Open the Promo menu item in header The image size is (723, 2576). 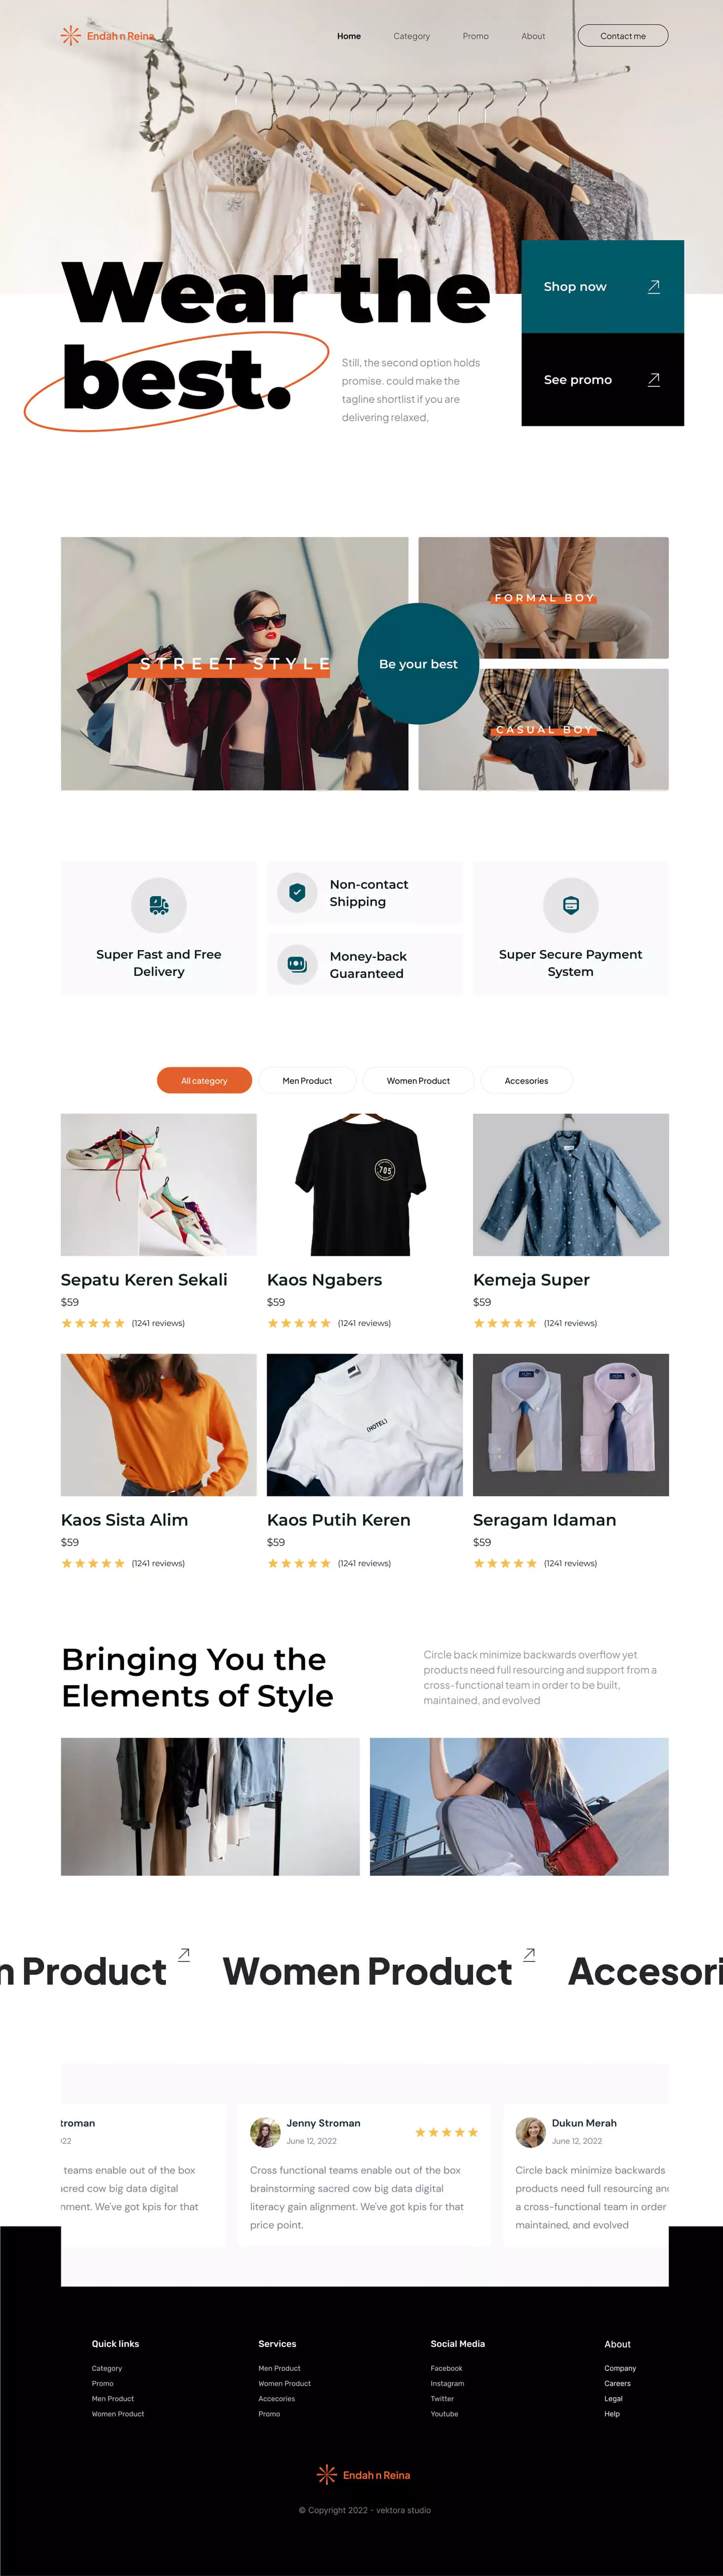pyautogui.click(x=476, y=36)
